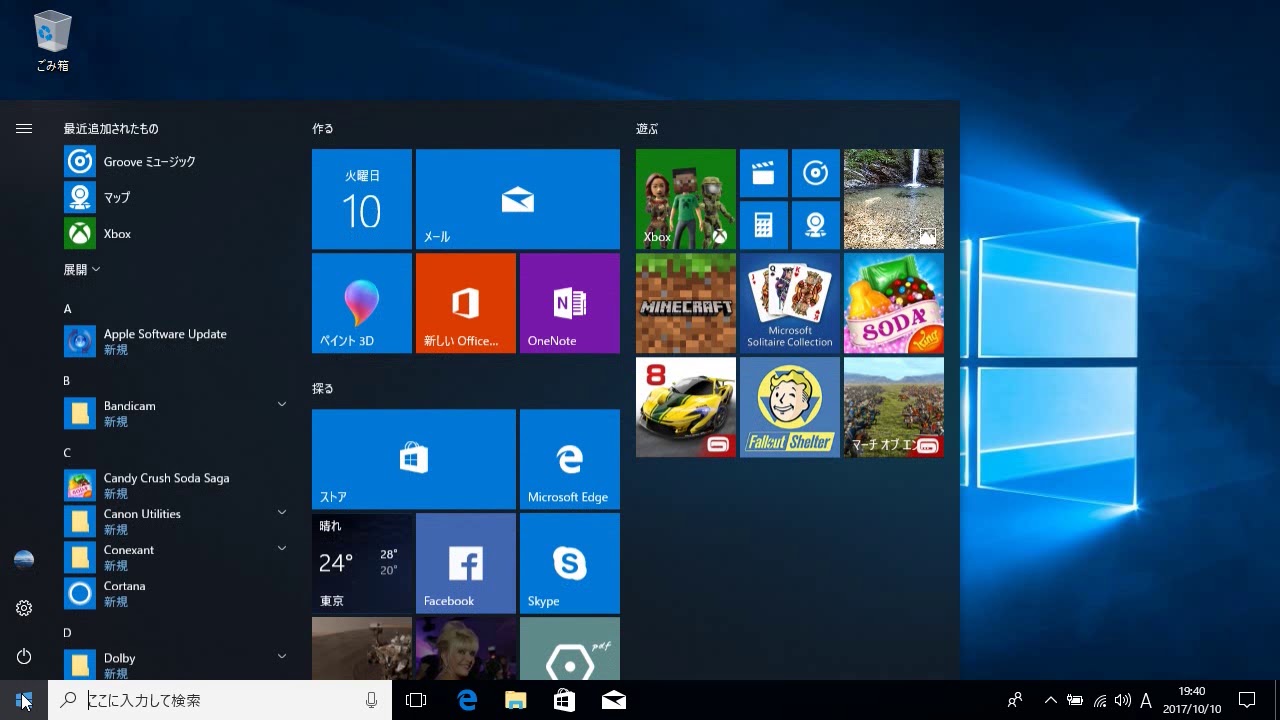
Task: Open the Groove Music app icon
Action: click(80, 161)
